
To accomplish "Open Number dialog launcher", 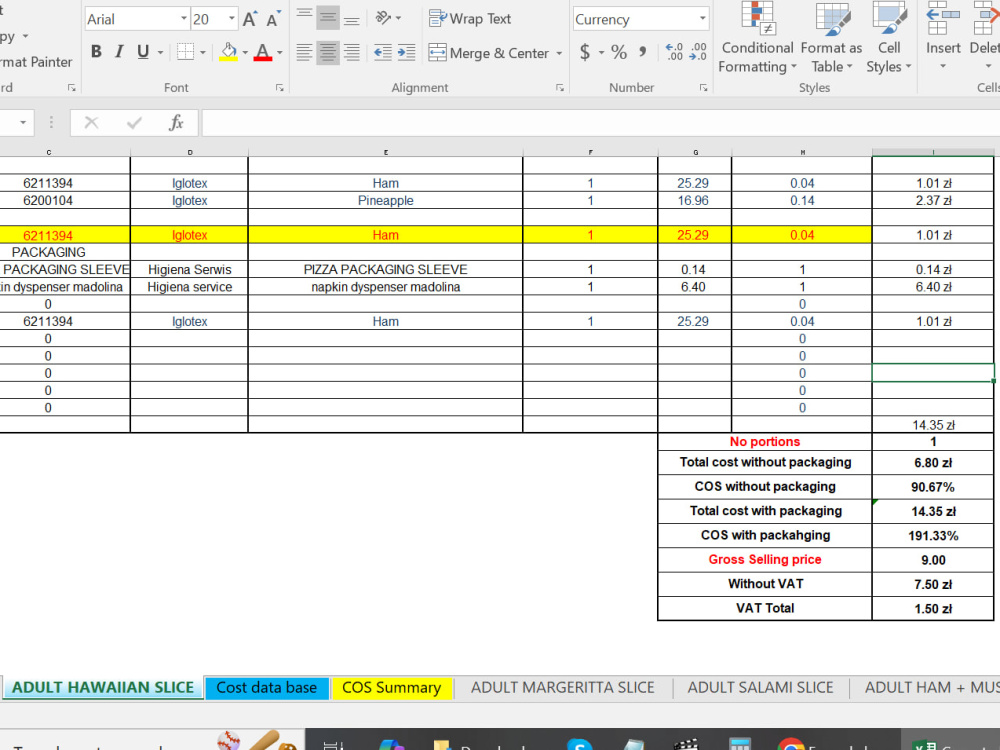I will (703, 88).
